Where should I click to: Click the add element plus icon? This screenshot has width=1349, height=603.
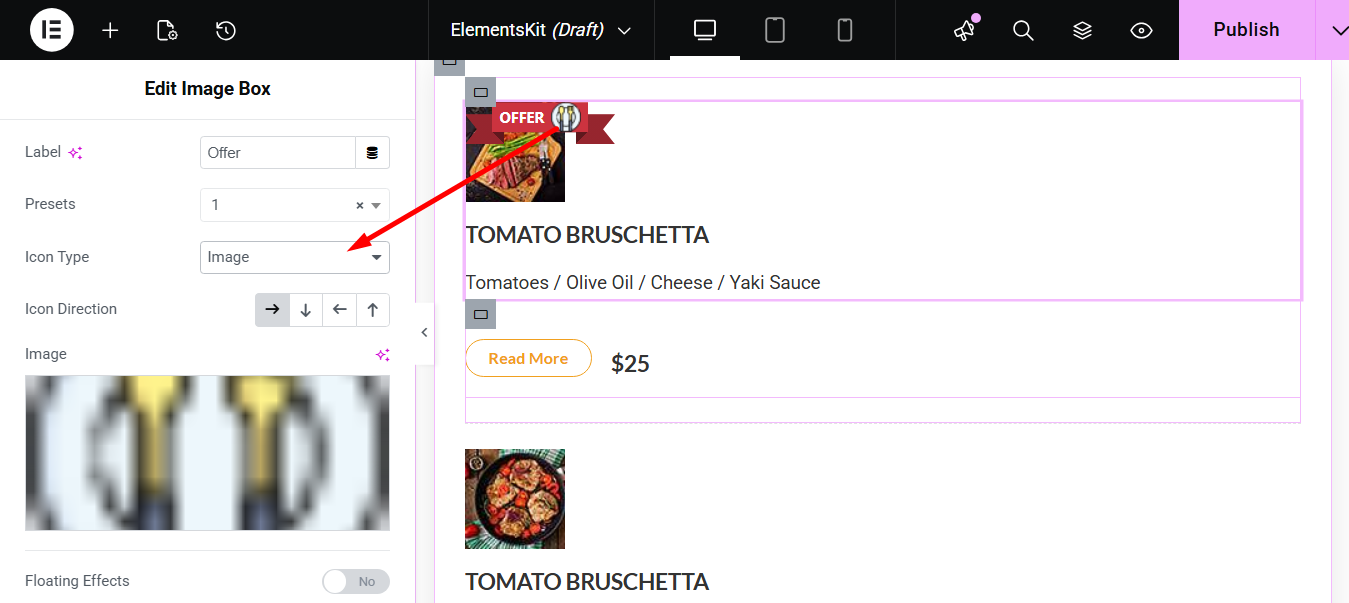[110, 30]
